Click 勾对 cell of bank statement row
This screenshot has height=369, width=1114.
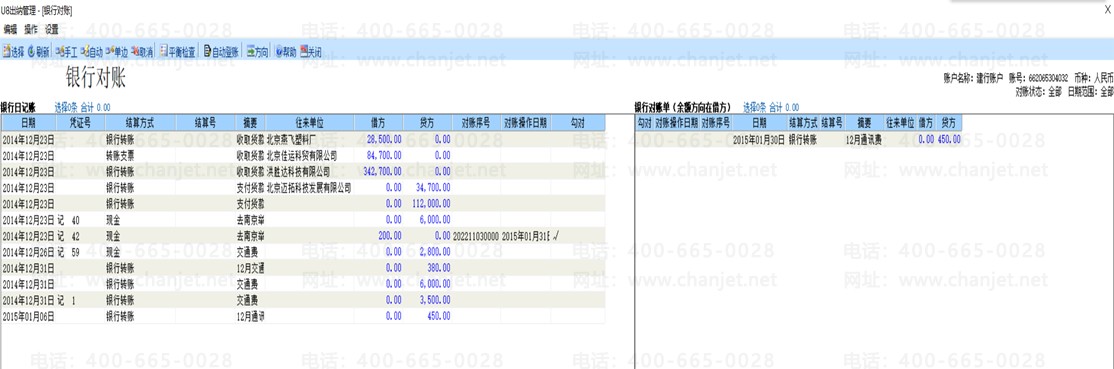644,140
